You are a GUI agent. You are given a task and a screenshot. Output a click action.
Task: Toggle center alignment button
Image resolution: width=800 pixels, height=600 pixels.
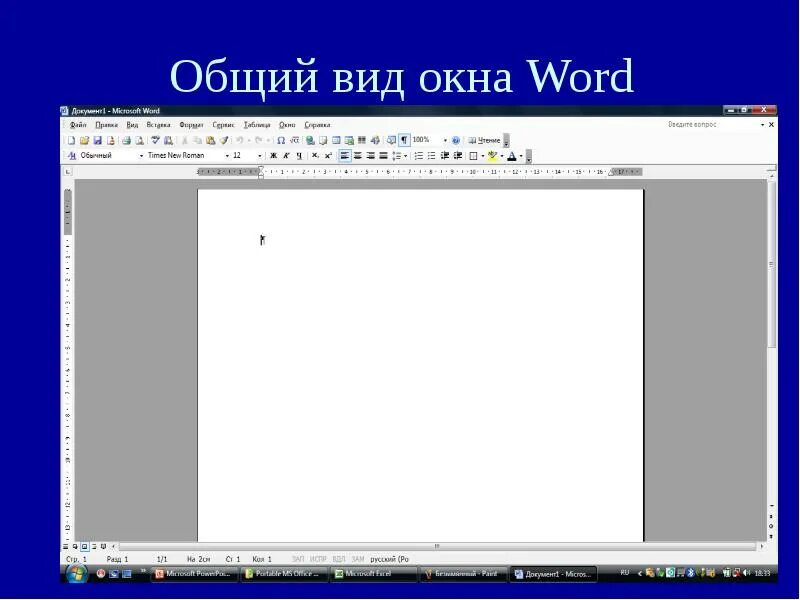[x=358, y=156]
